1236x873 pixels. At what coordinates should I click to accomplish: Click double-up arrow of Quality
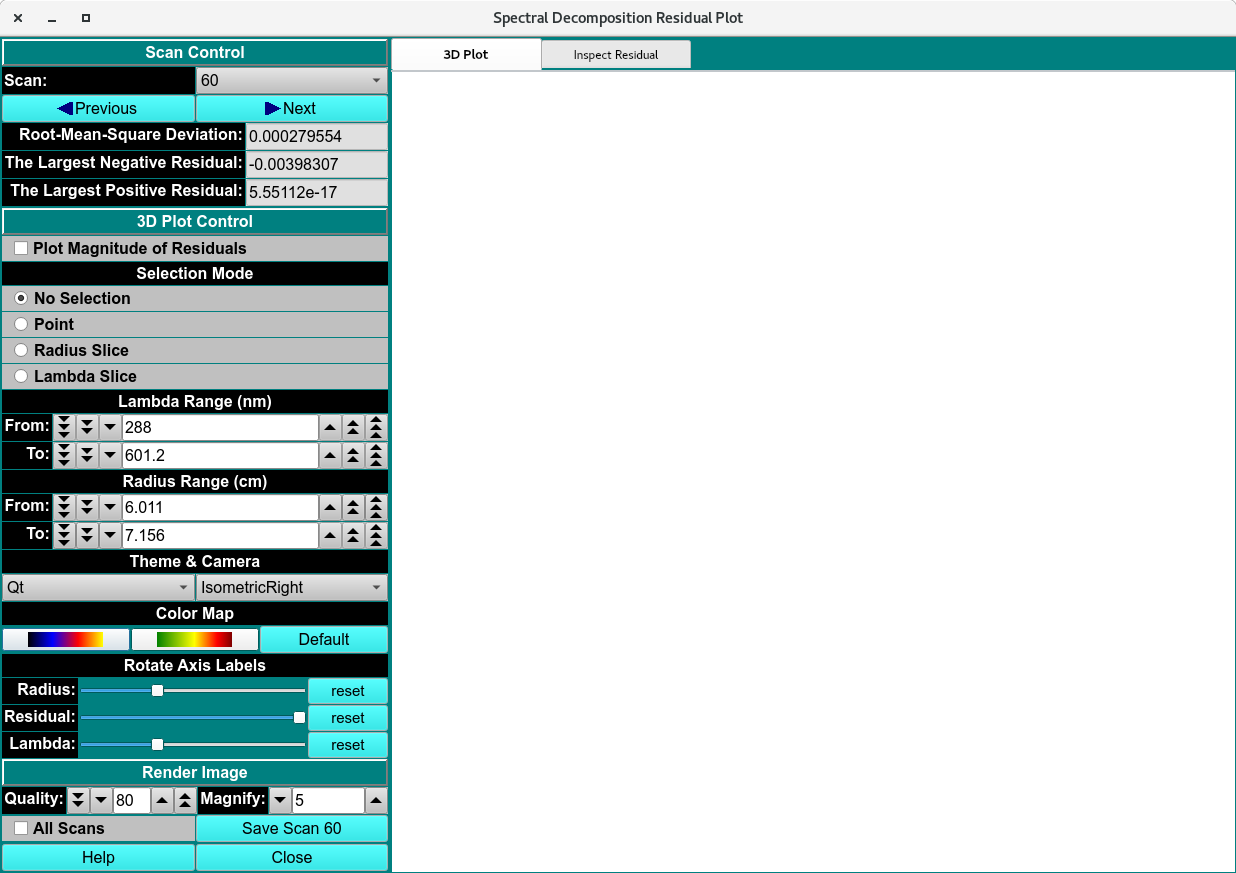click(x=185, y=800)
